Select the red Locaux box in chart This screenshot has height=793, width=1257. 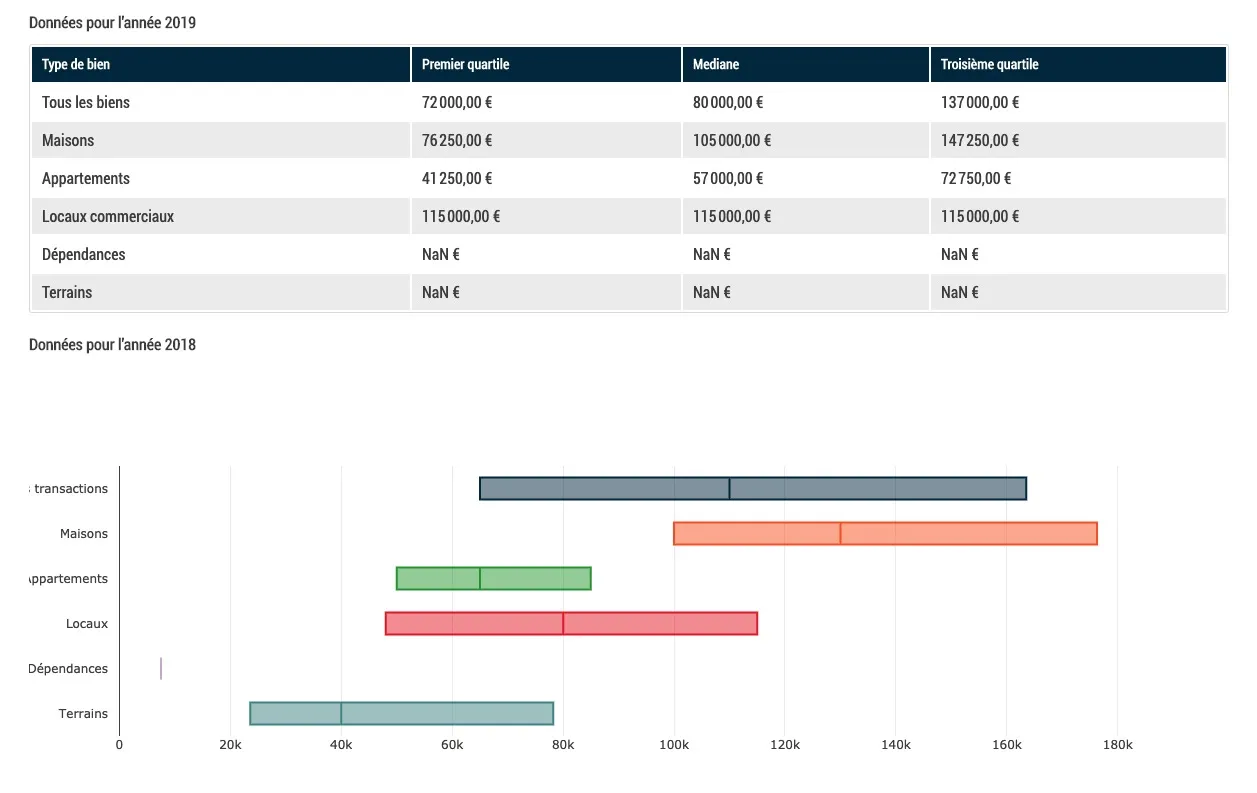click(x=571, y=624)
